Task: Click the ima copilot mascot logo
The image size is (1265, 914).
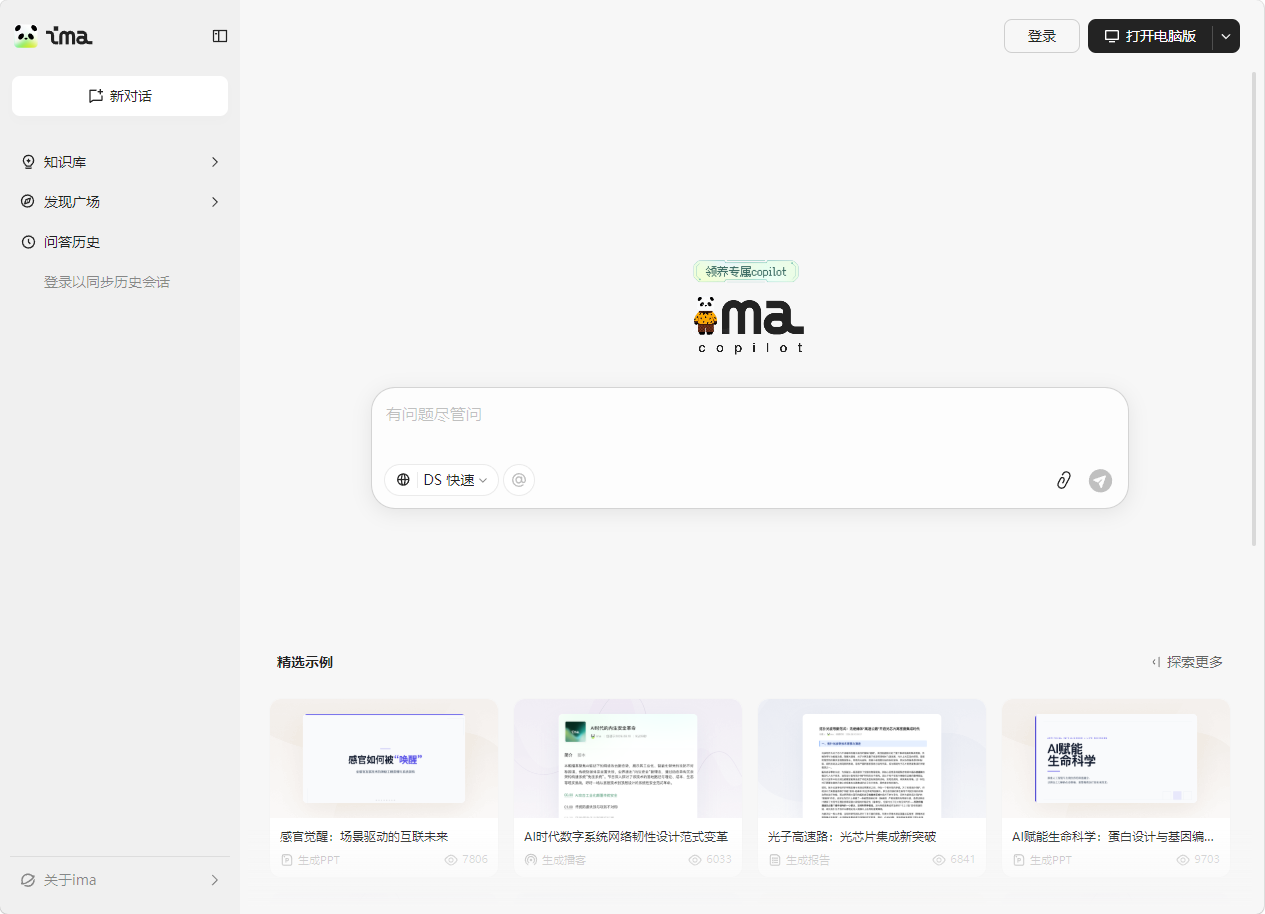Action: [x=749, y=324]
